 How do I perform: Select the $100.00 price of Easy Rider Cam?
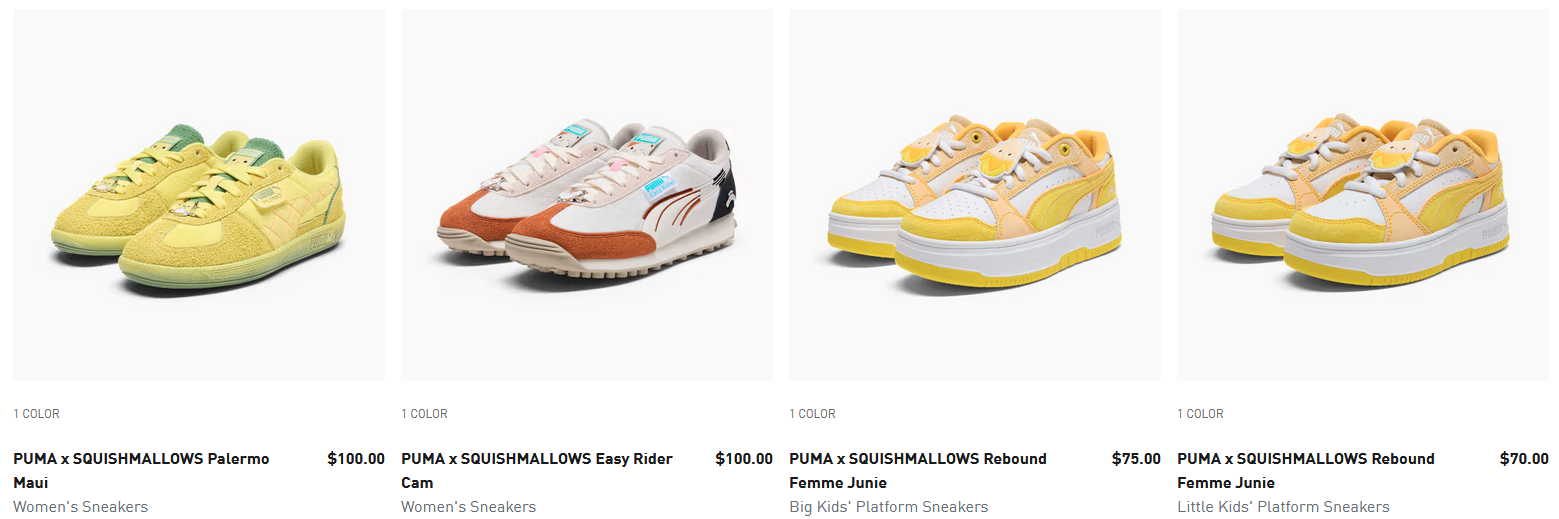[744, 459]
